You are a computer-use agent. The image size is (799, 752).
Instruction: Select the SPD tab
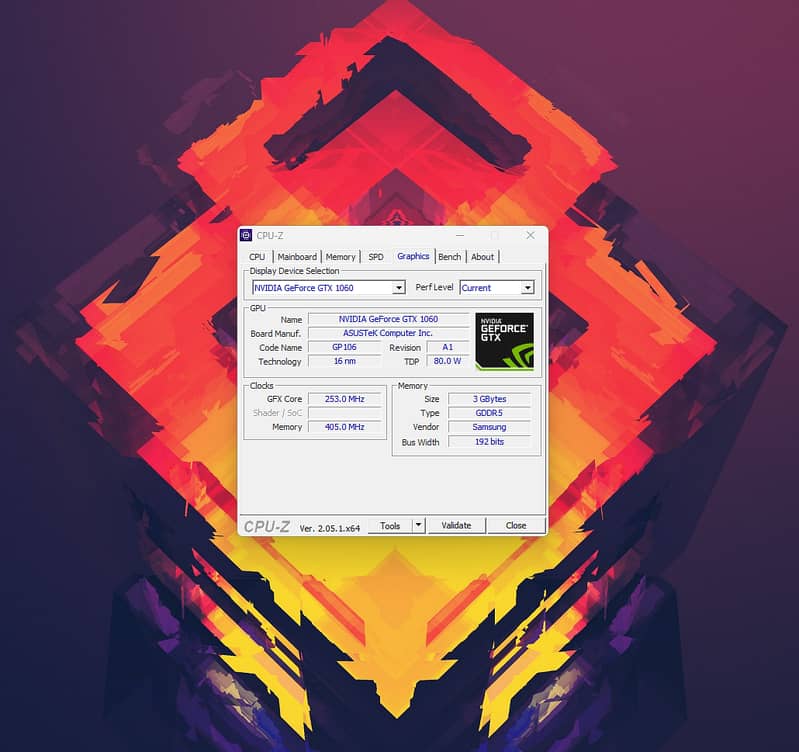375,257
